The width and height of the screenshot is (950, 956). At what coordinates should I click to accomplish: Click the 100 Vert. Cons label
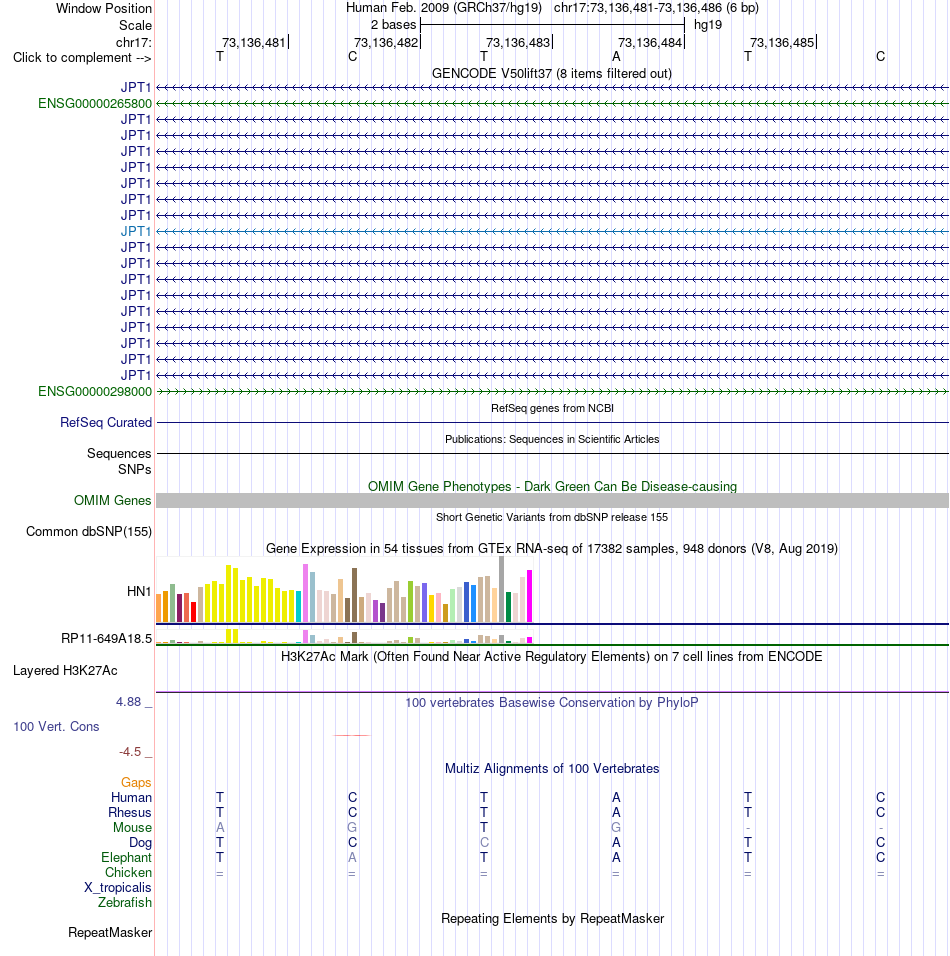coord(56,727)
